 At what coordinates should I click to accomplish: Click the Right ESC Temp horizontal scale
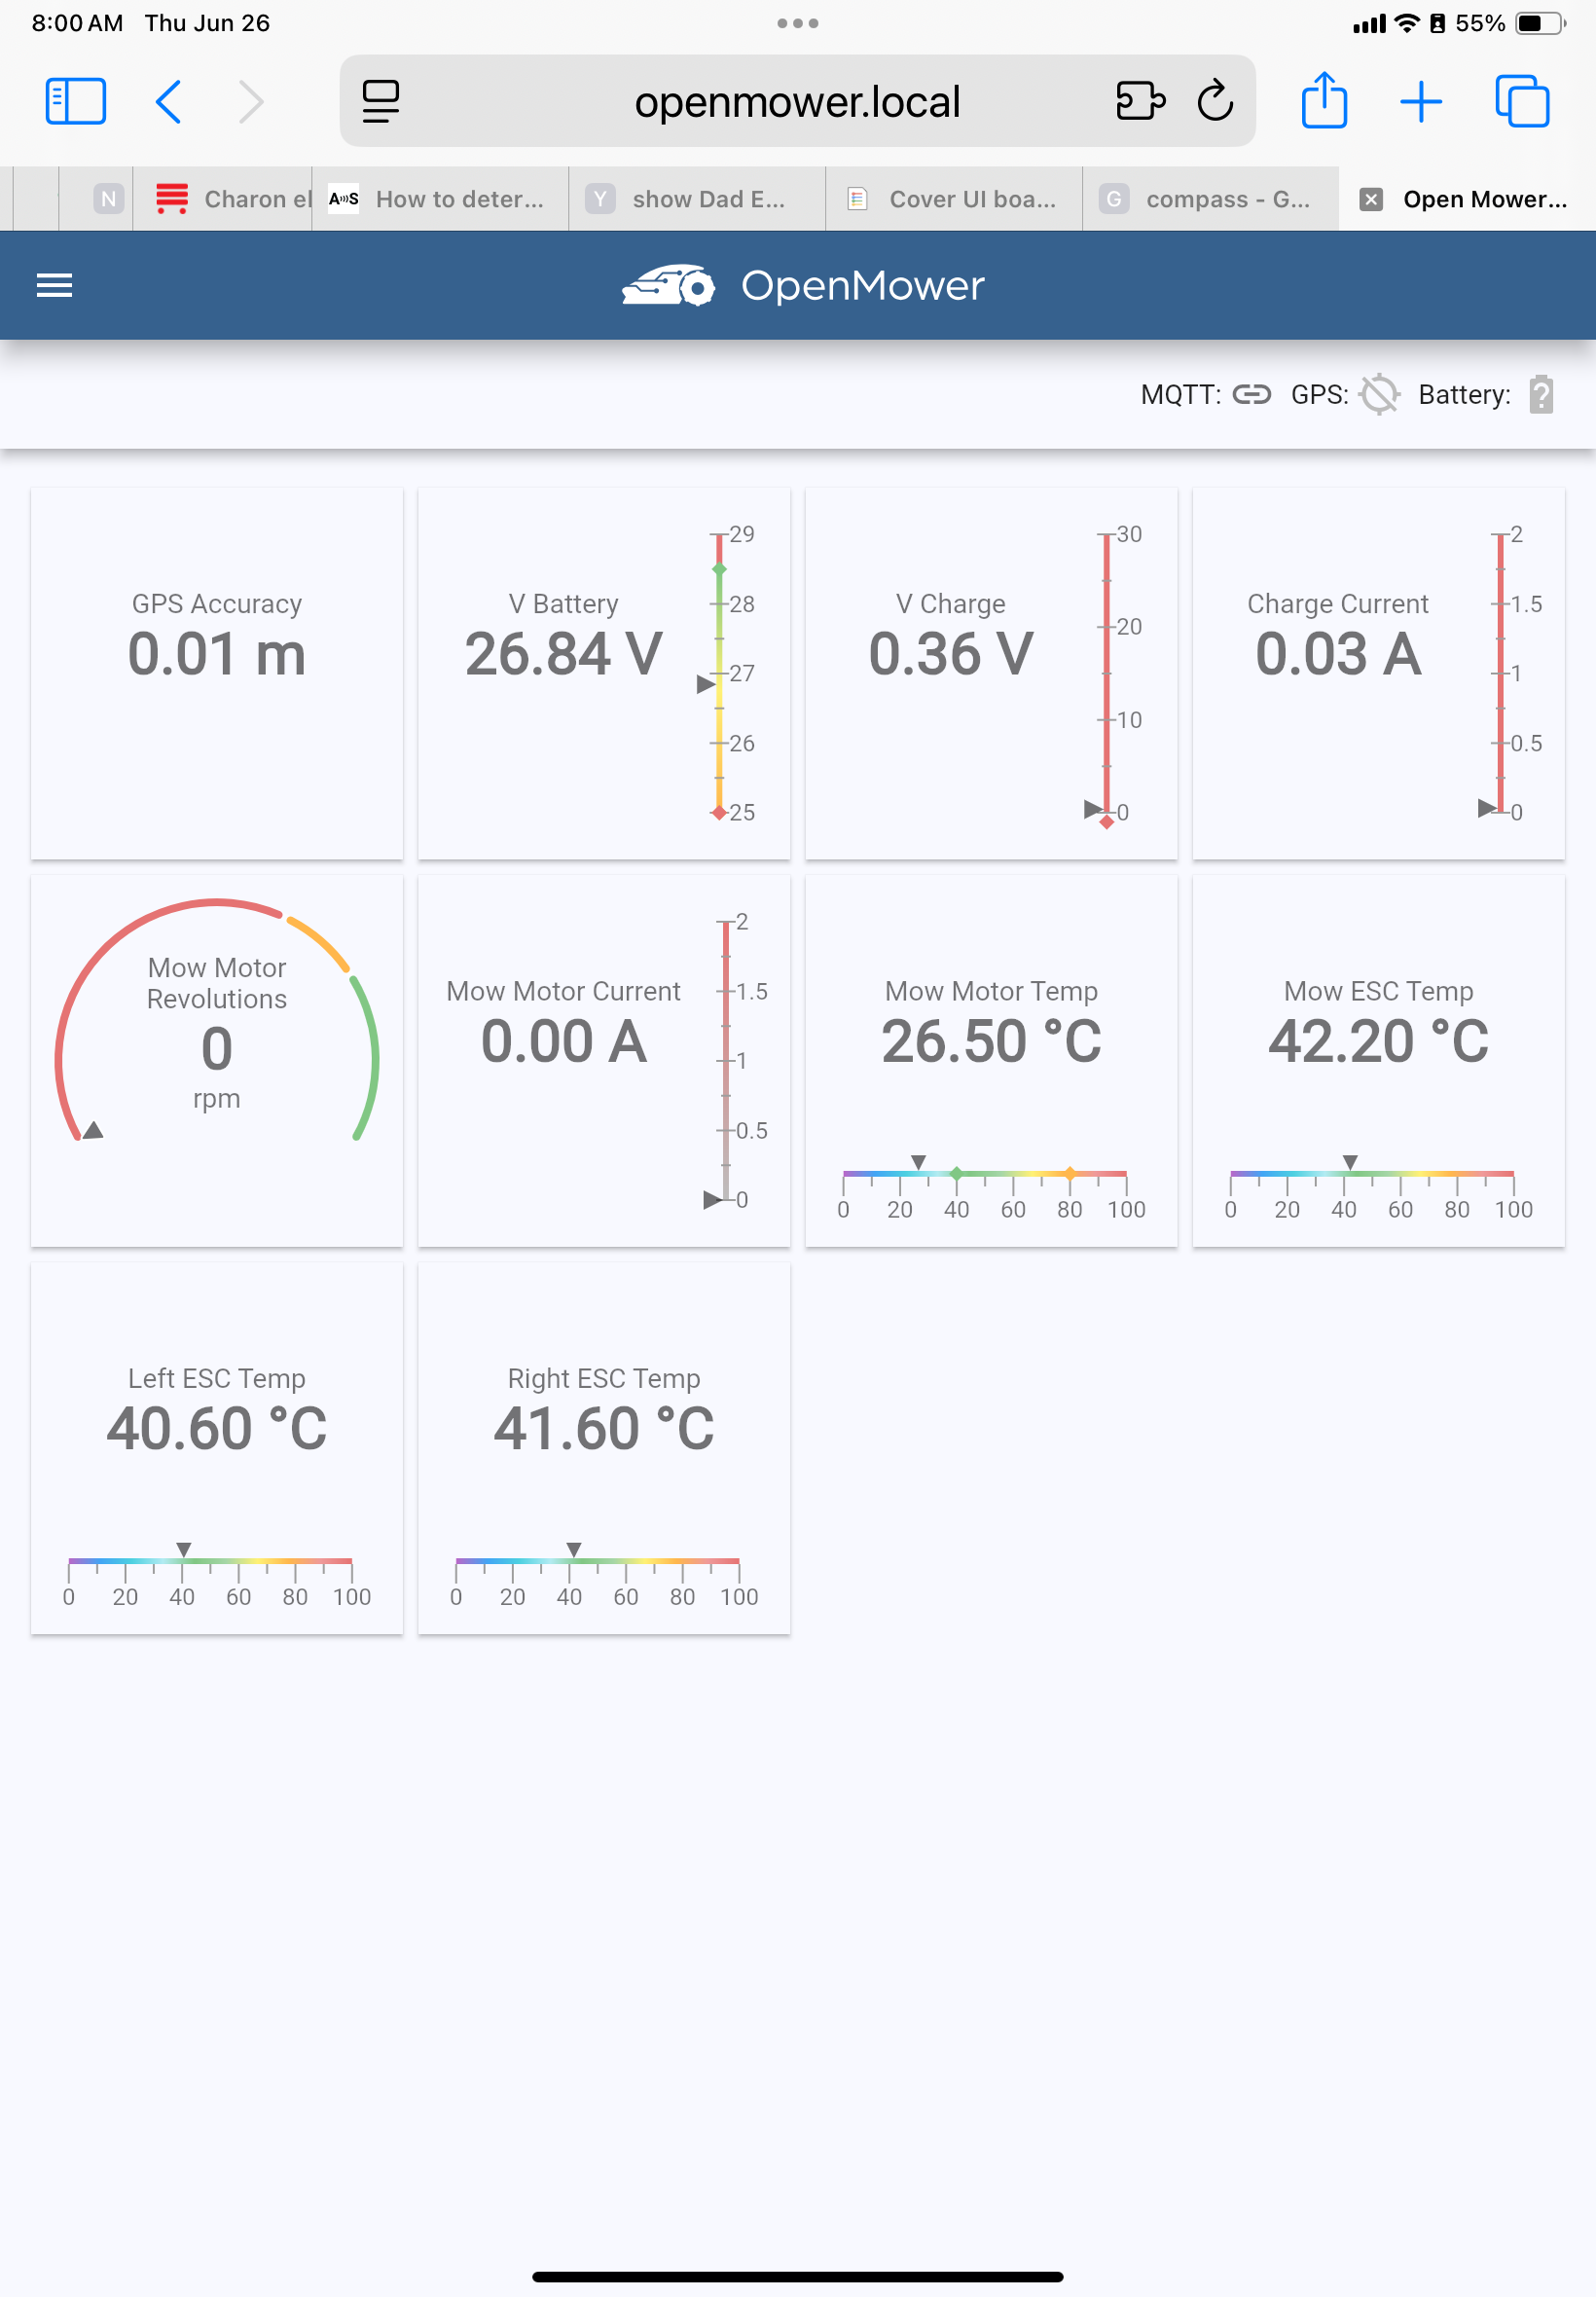click(x=604, y=1575)
